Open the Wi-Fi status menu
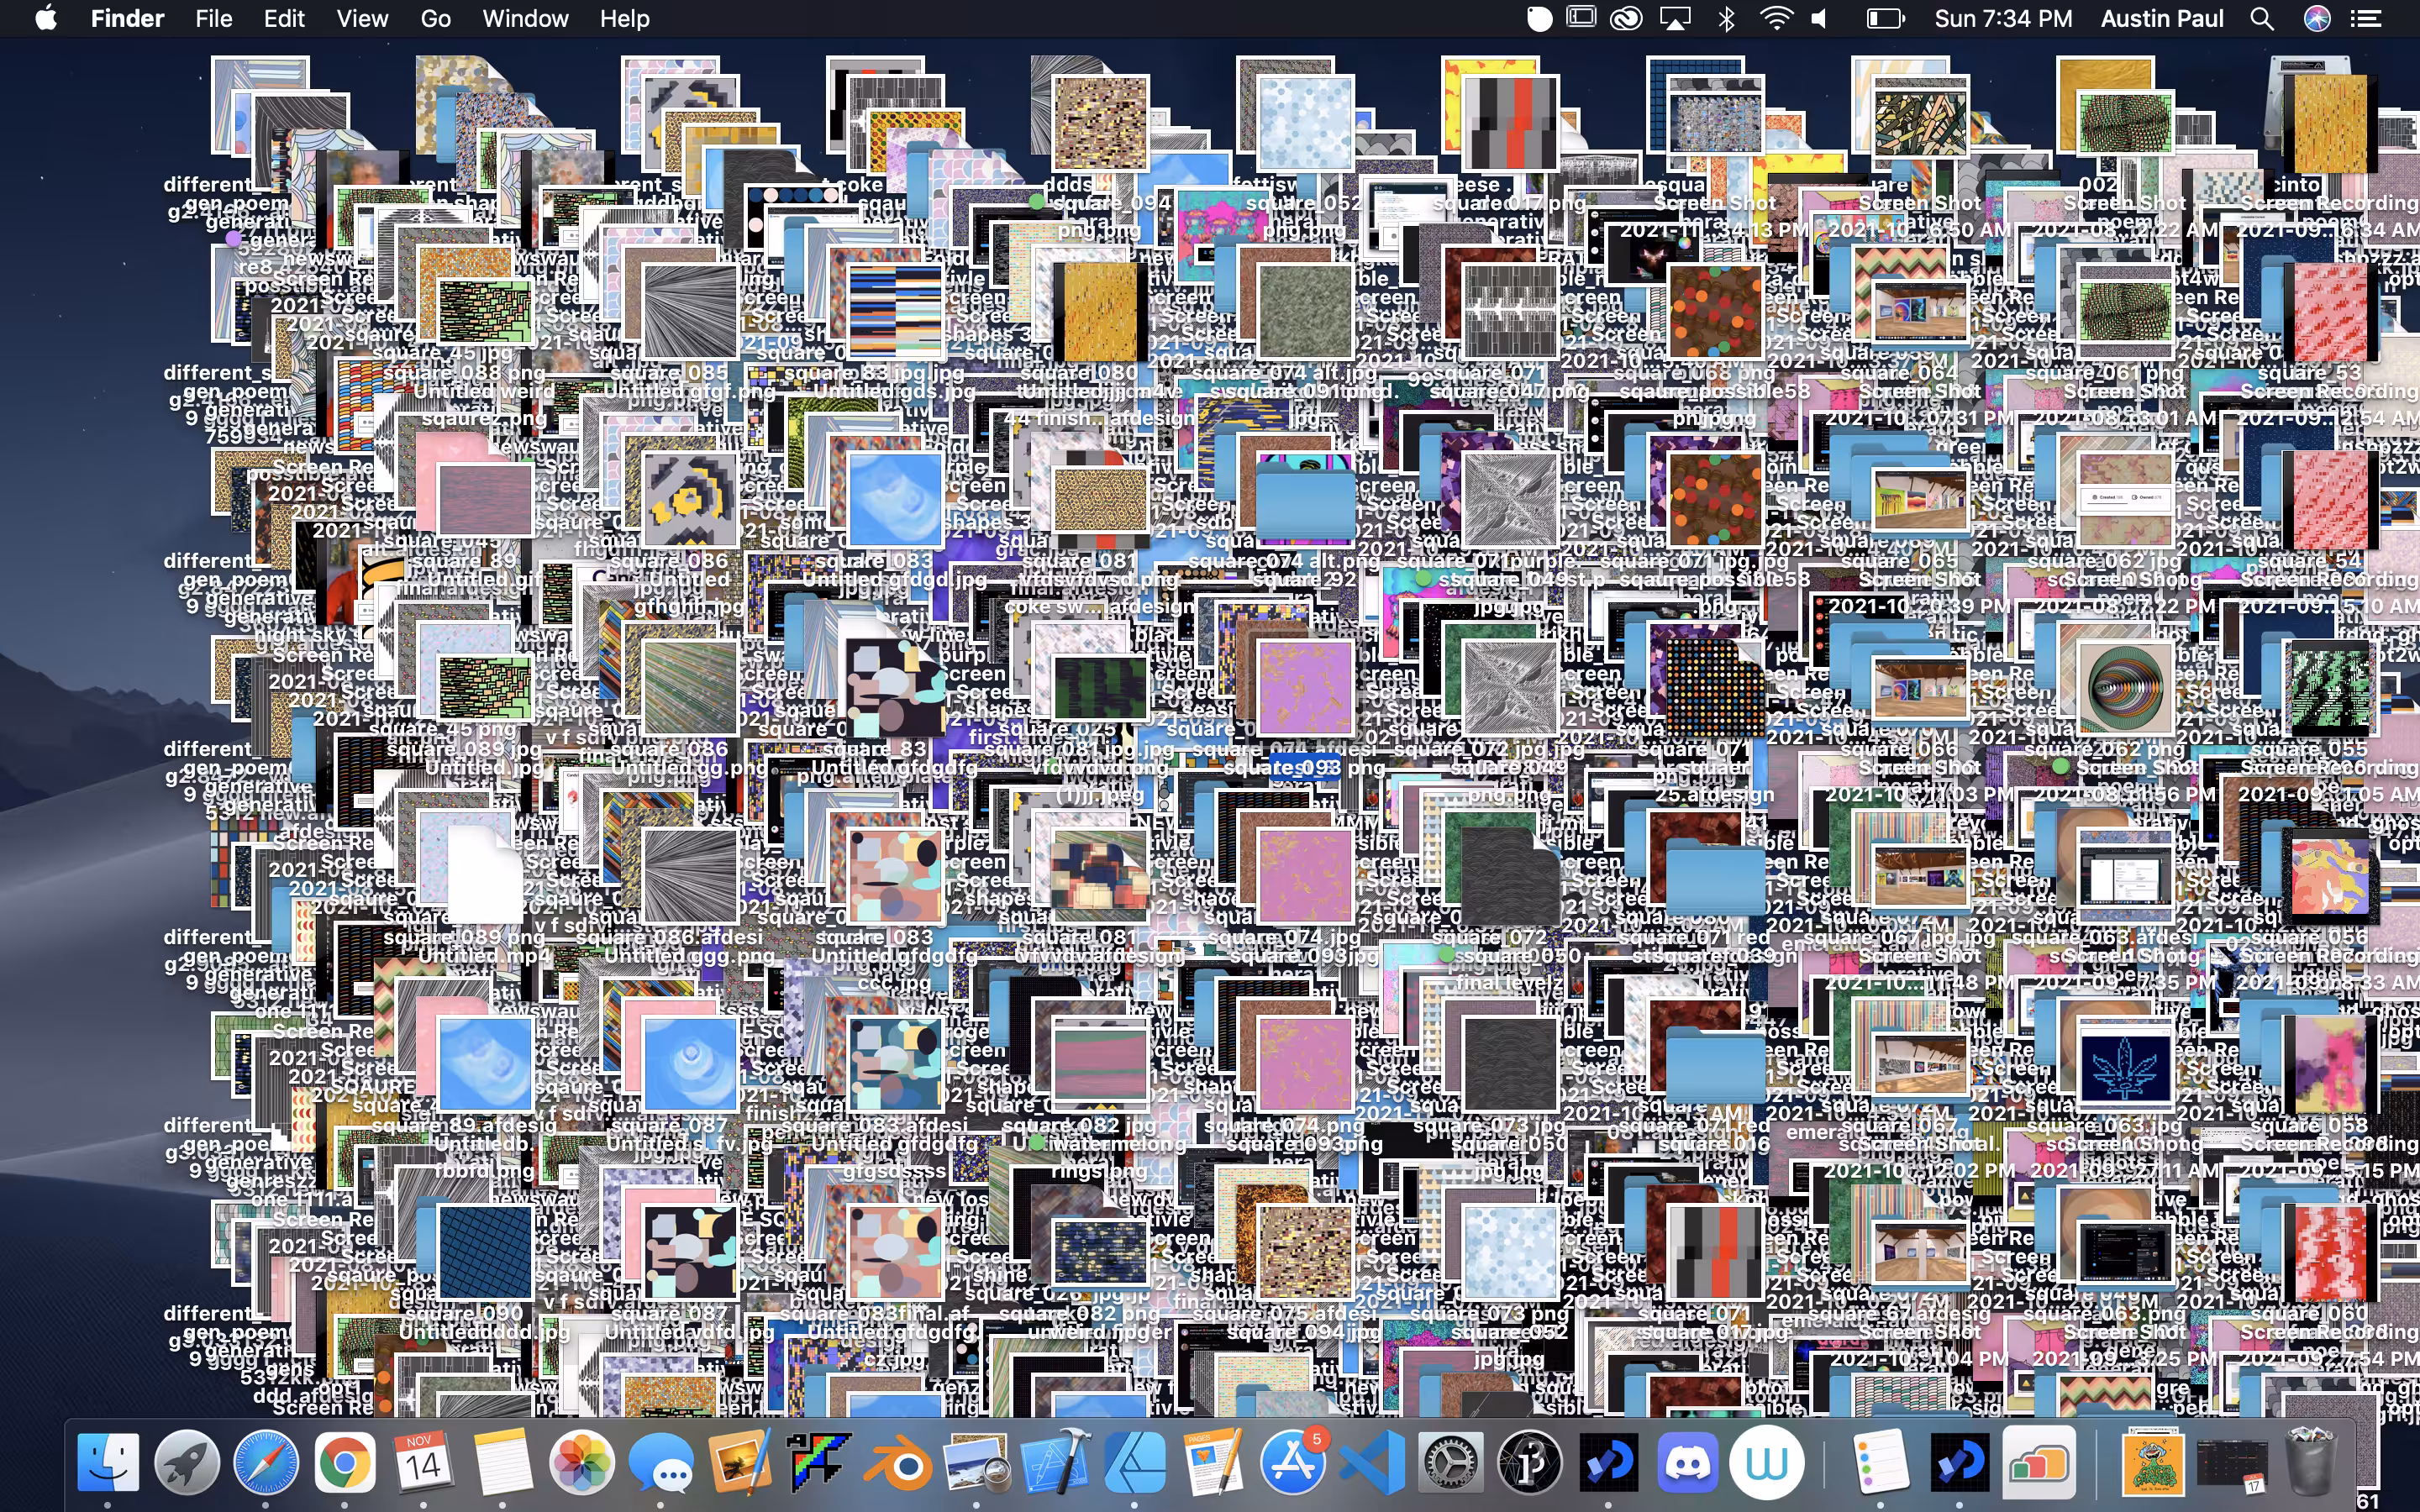This screenshot has height=1512, width=2420. 1776,18
